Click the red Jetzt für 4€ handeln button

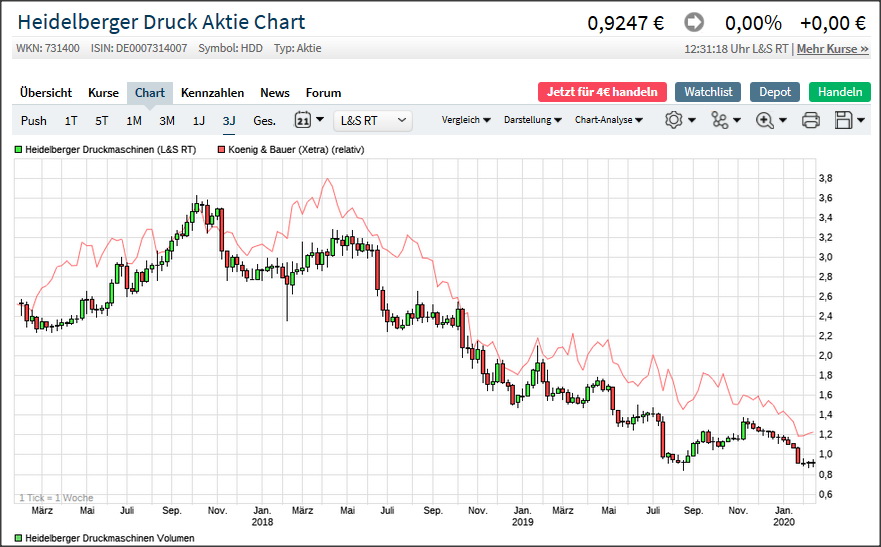coord(602,92)
